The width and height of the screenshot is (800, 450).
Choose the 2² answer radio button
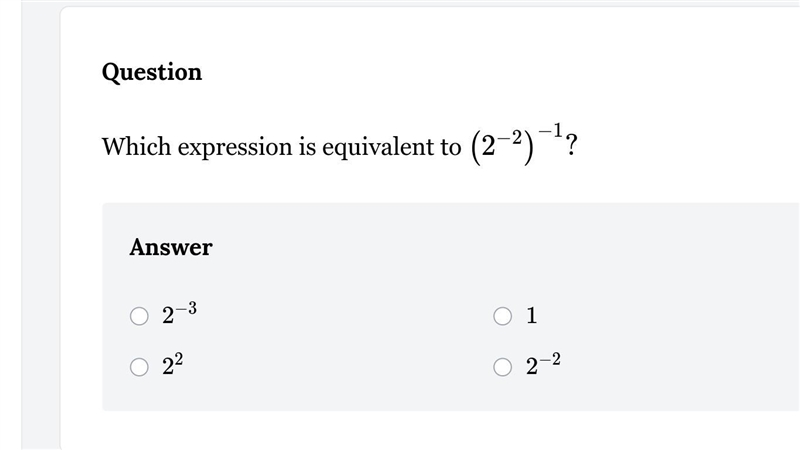tap(139, 367)
